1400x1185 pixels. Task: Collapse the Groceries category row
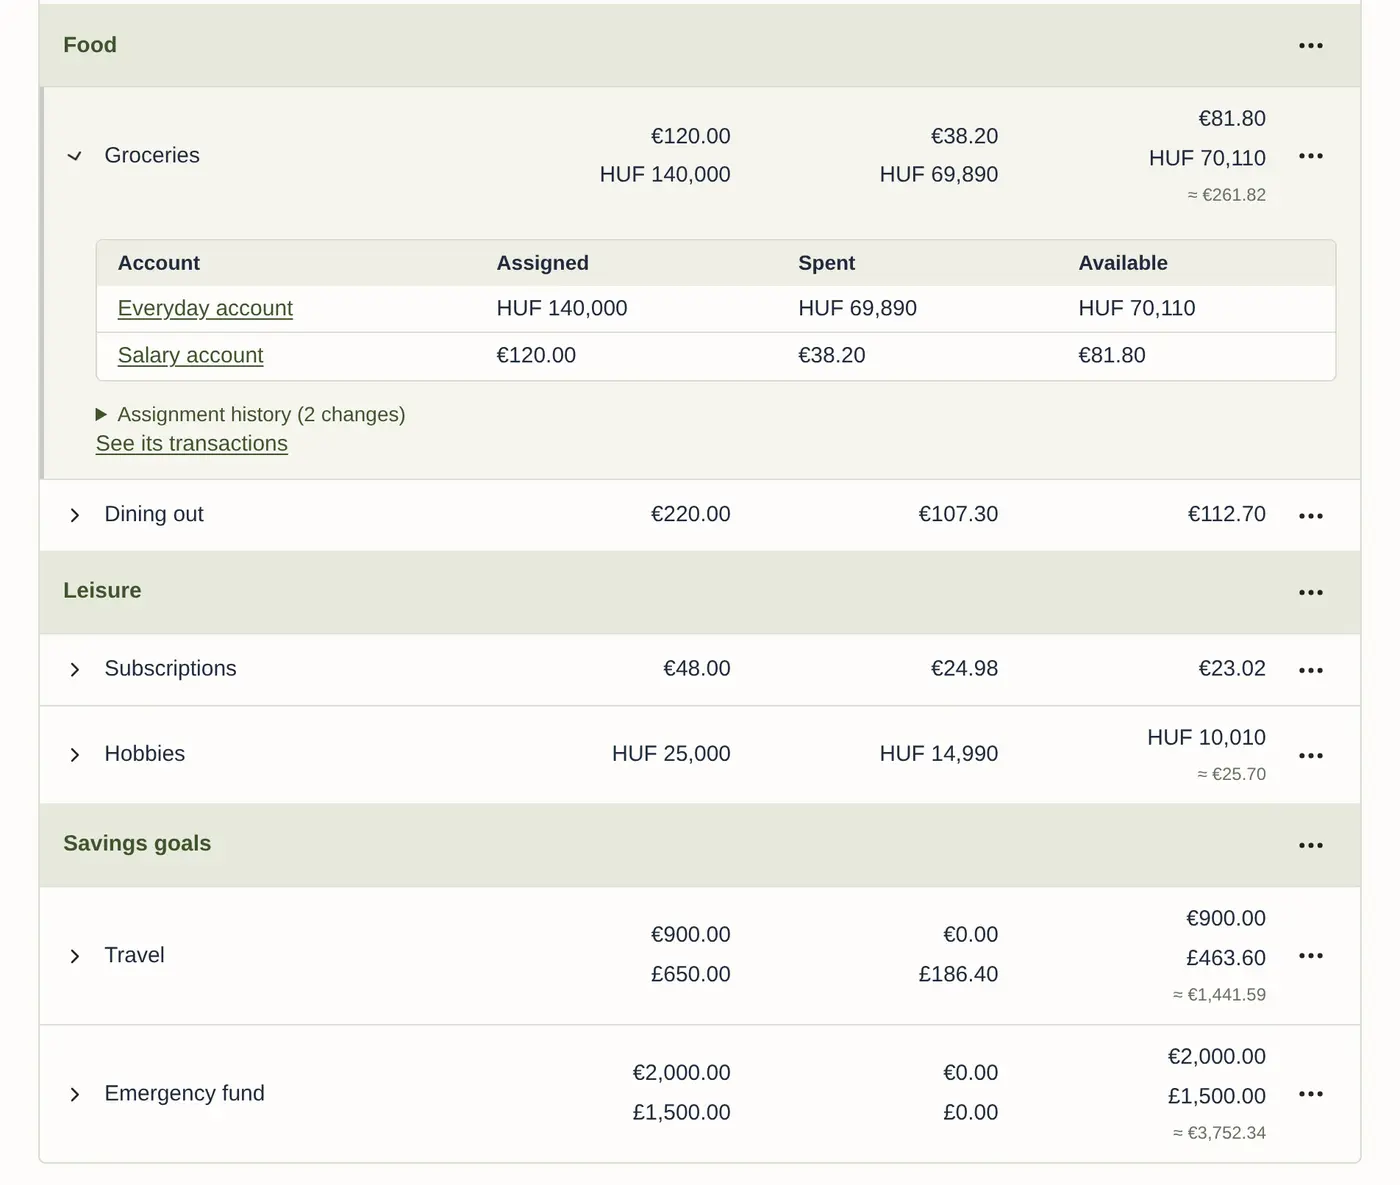click(75, 156)
